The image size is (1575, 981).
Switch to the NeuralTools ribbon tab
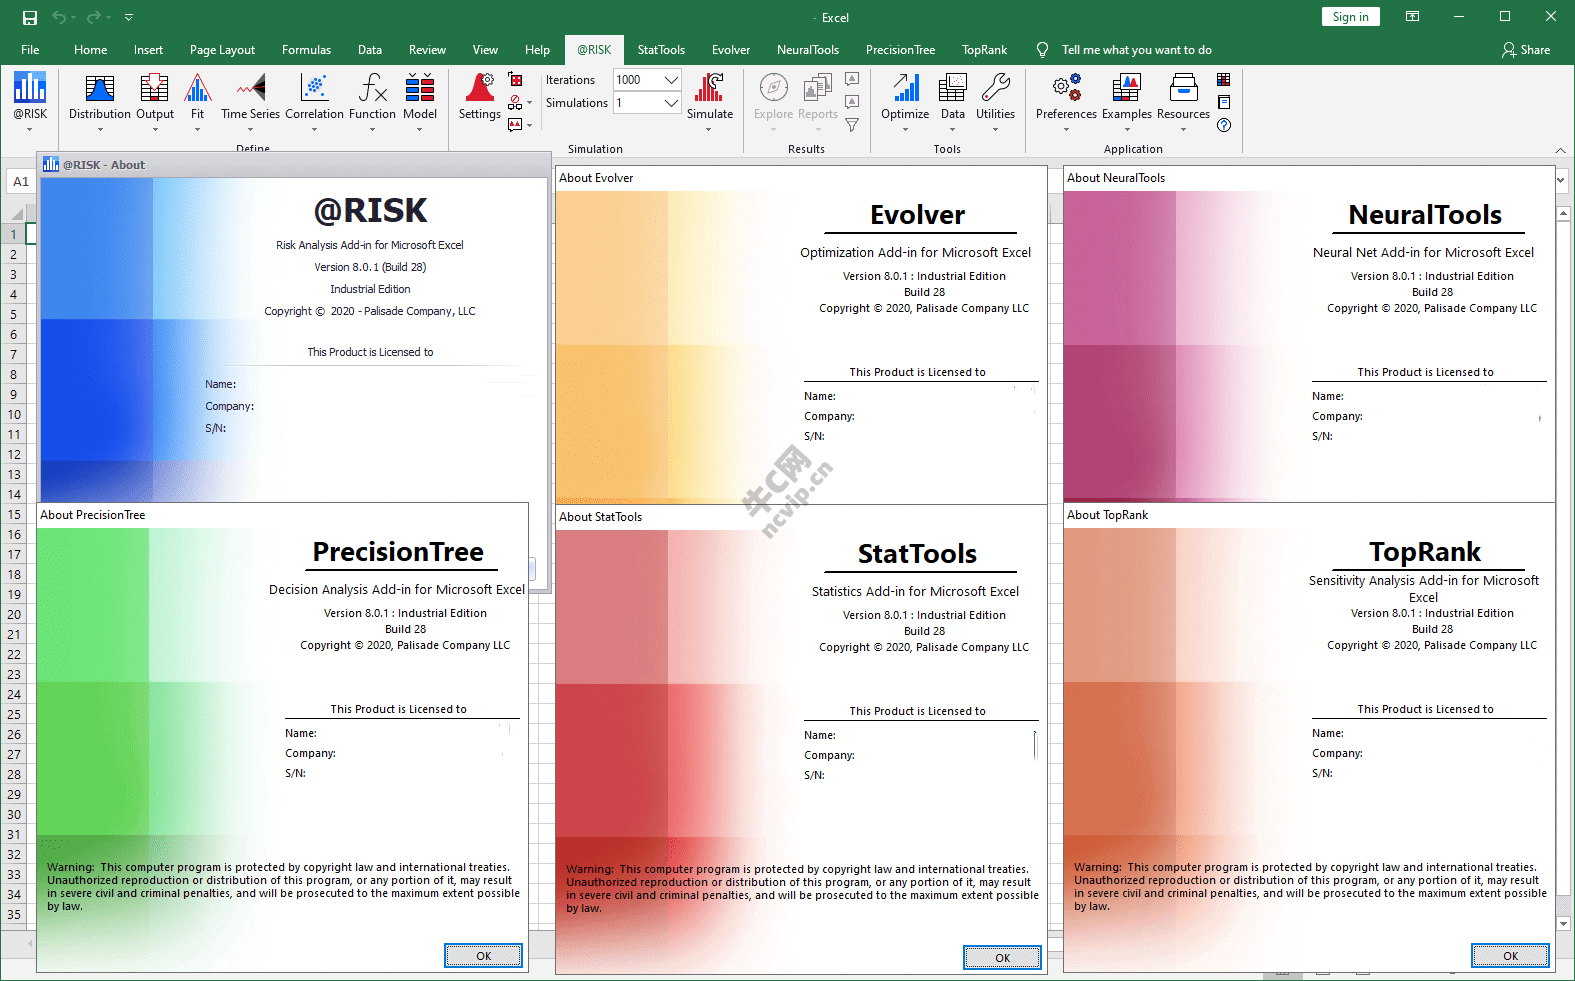pos(808,50)
